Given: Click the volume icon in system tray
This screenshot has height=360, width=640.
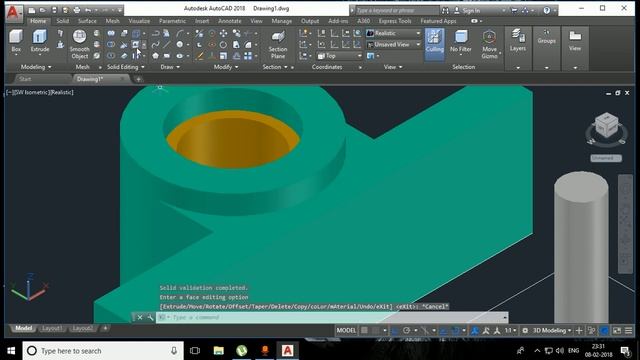Looking at the screenshot, I should [x=560, y=351].
